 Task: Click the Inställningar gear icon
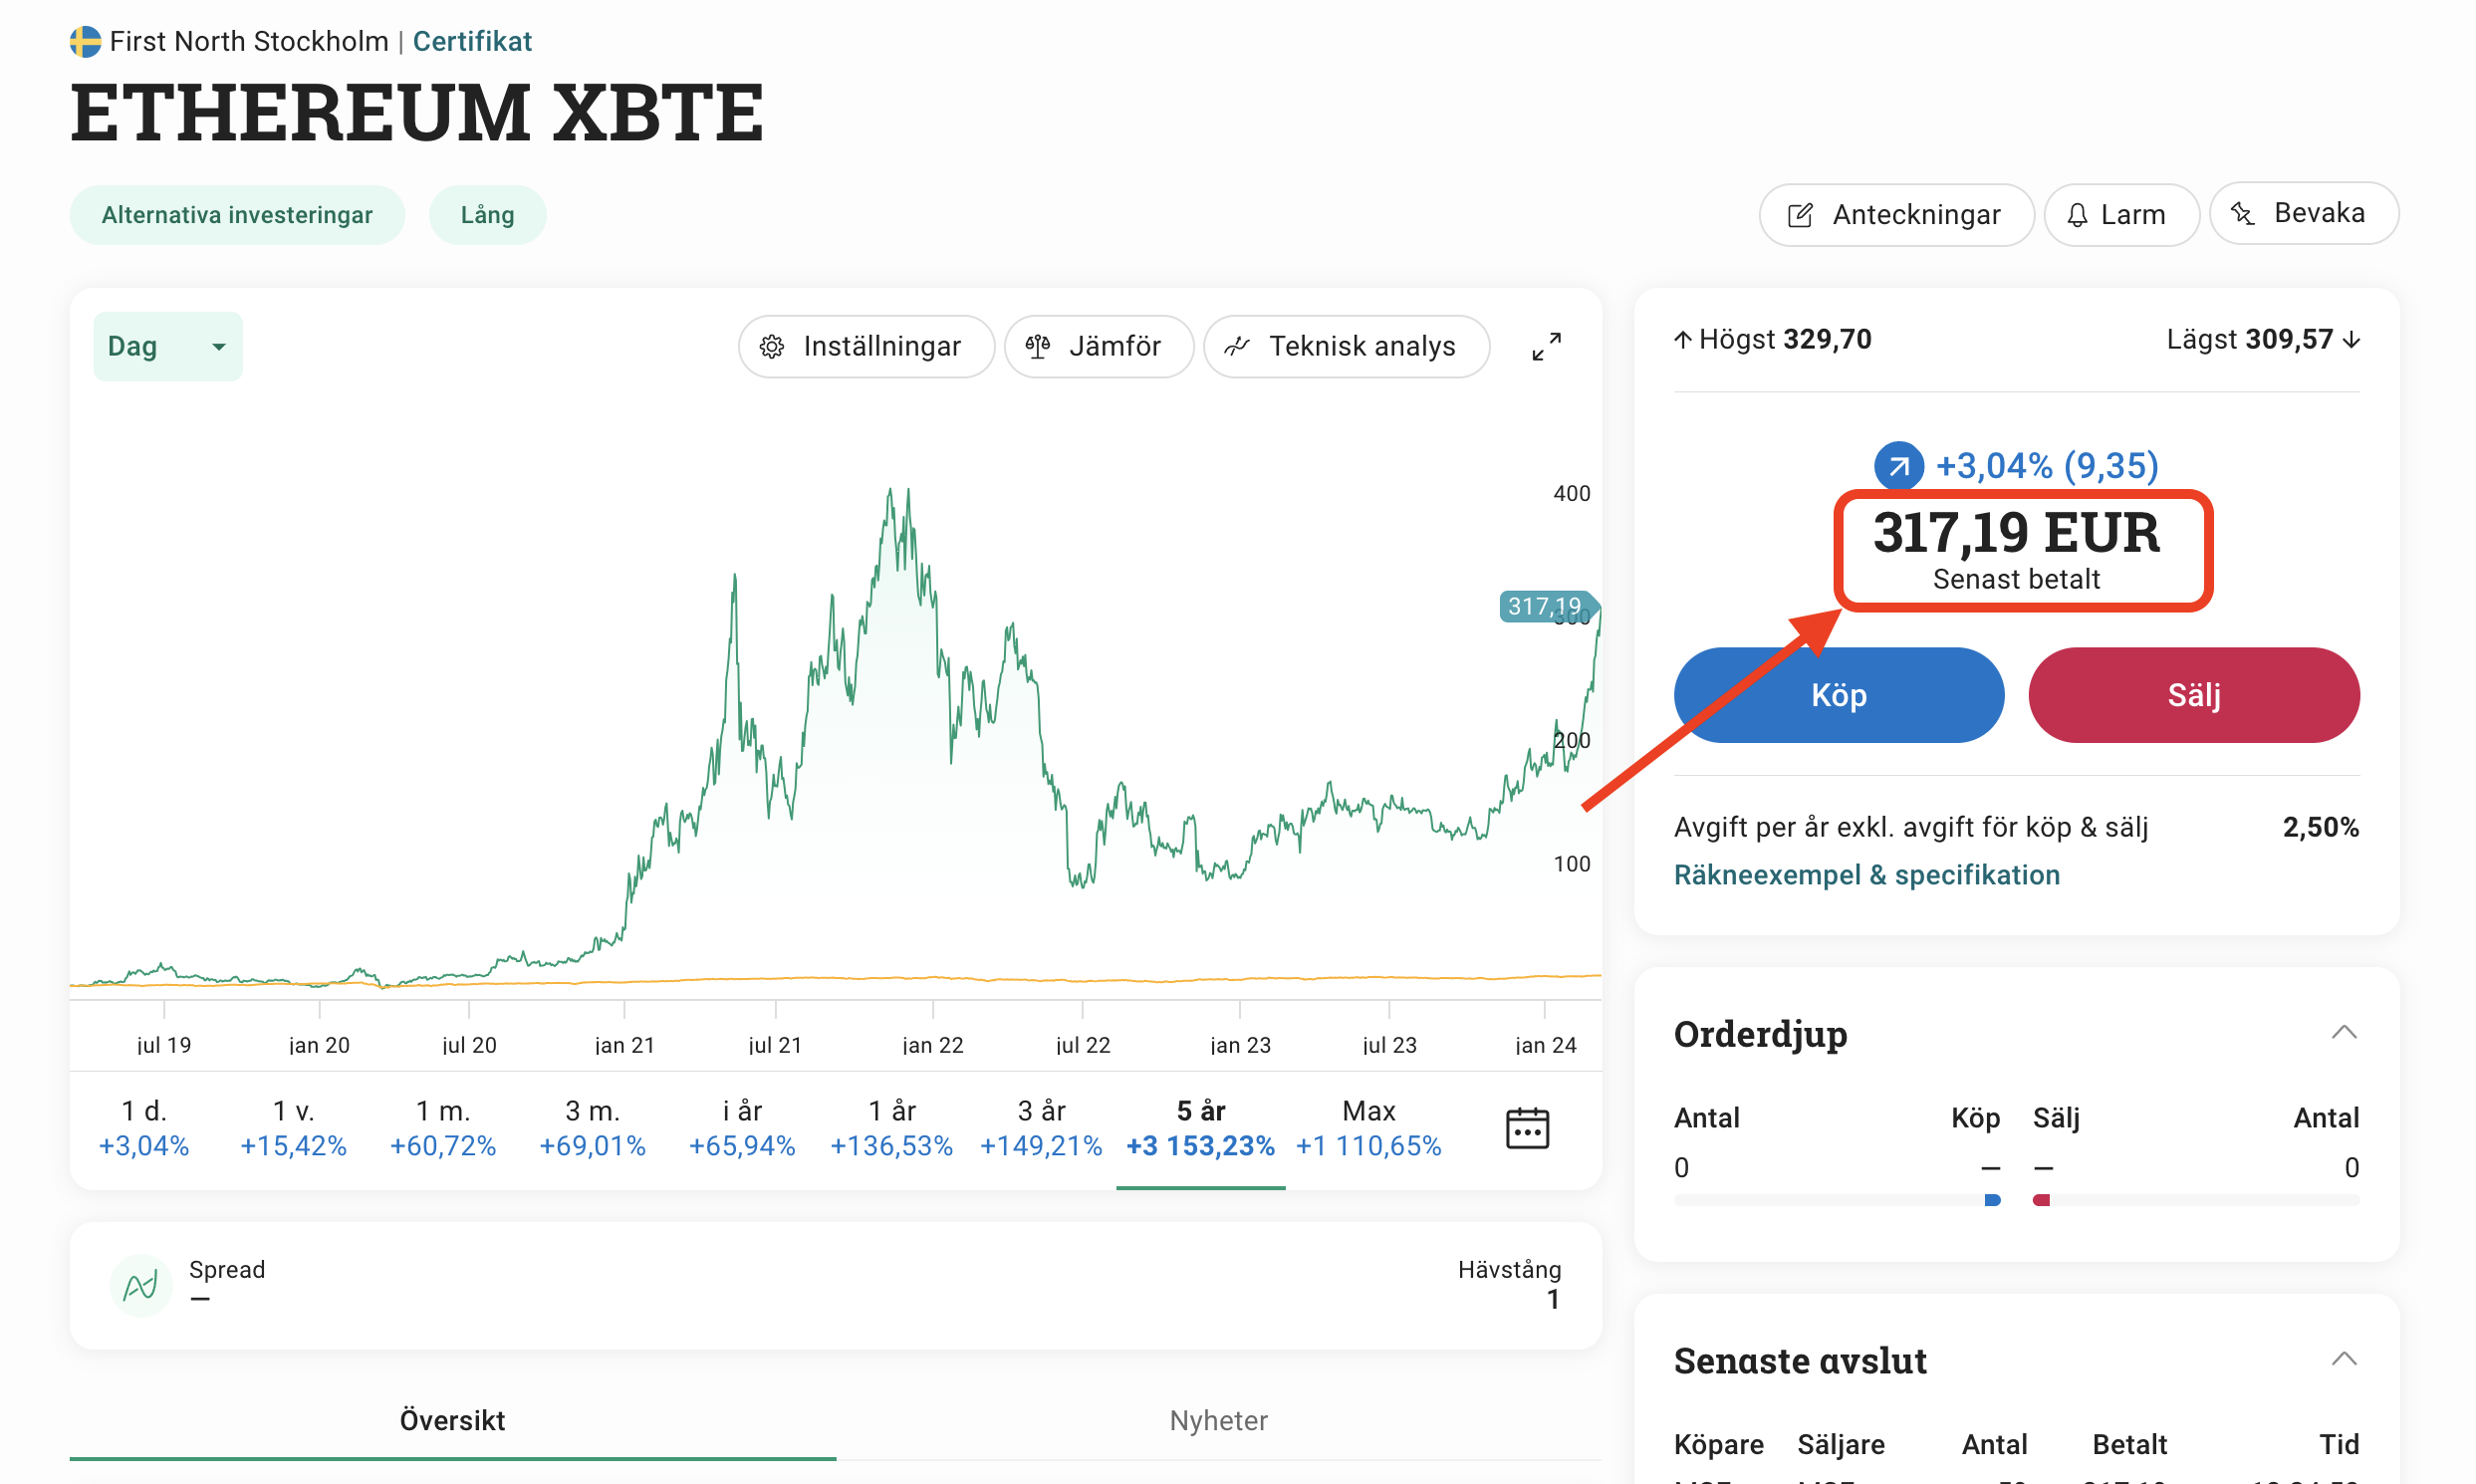(x=772, y=346)
